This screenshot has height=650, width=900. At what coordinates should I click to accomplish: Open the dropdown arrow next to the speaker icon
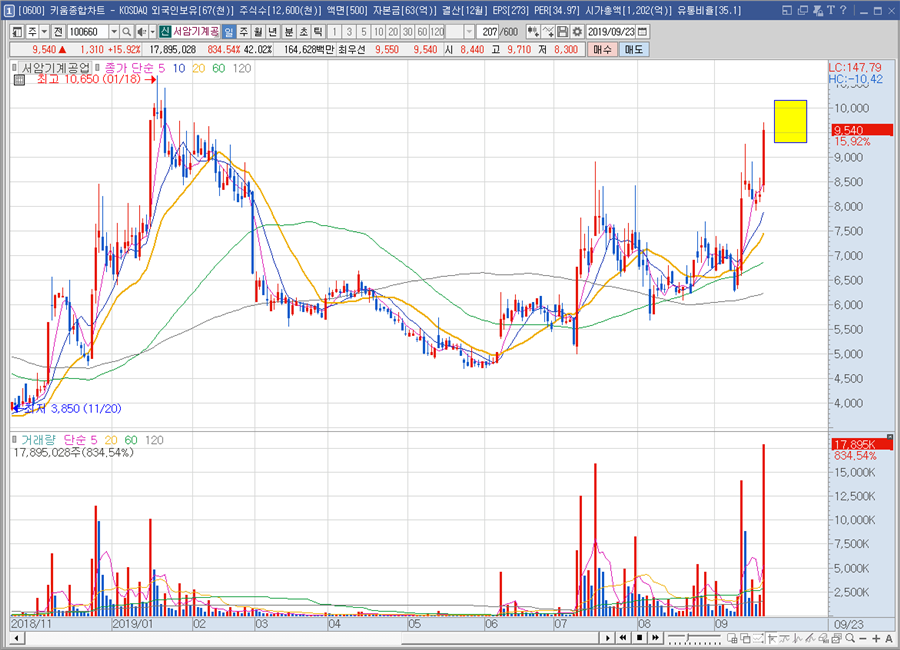(x=153, y=32)
